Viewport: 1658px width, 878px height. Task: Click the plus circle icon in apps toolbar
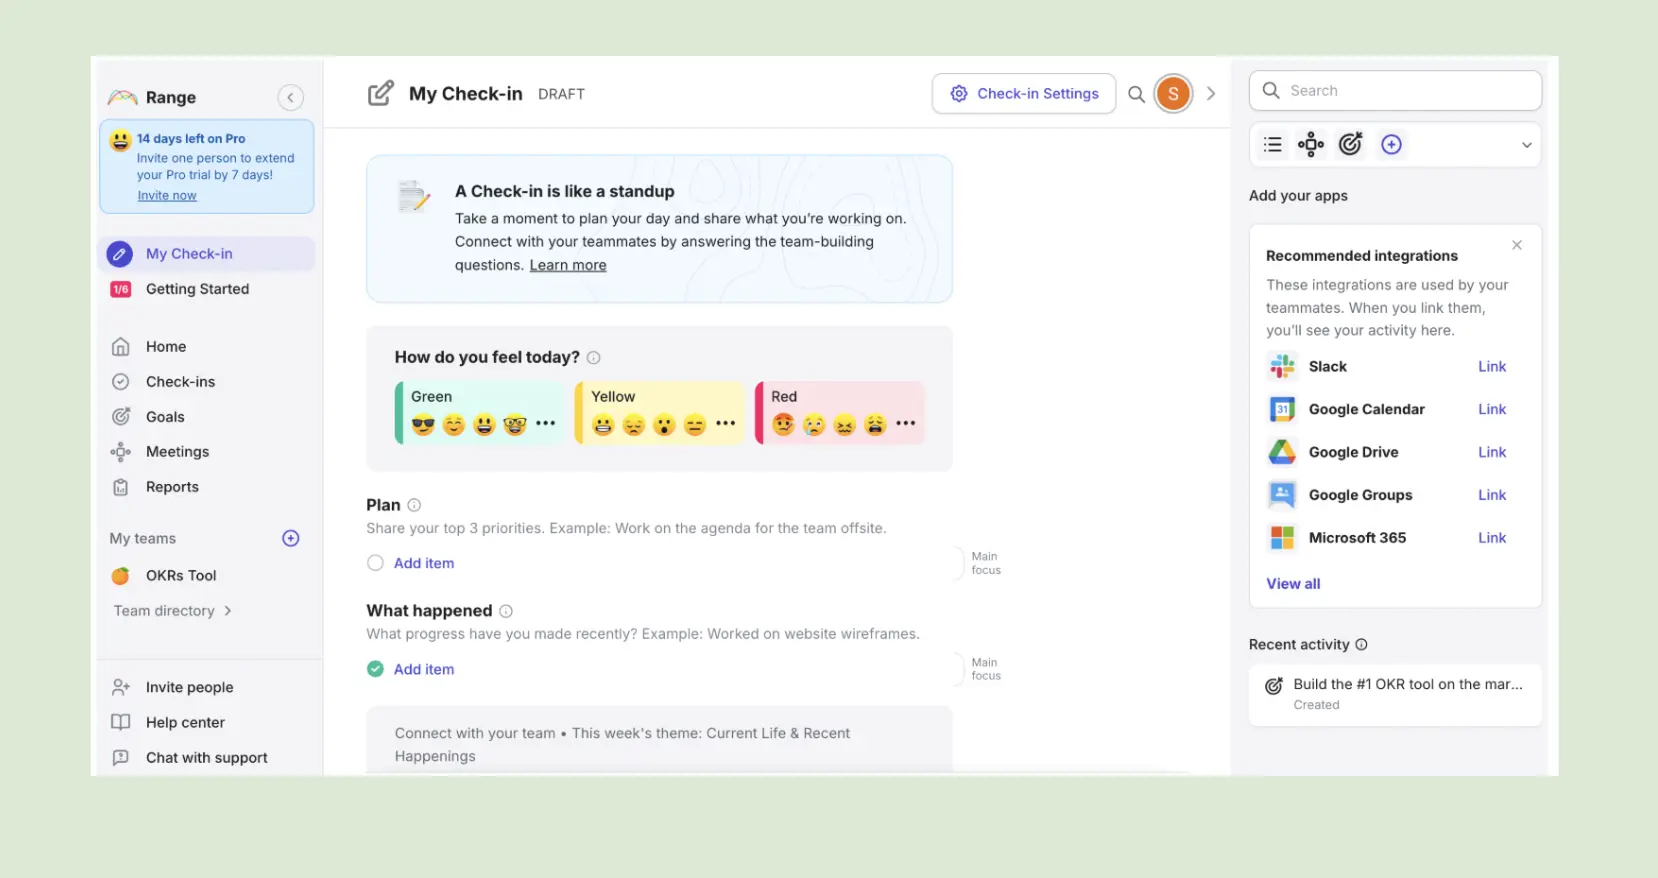(1391, 144)
